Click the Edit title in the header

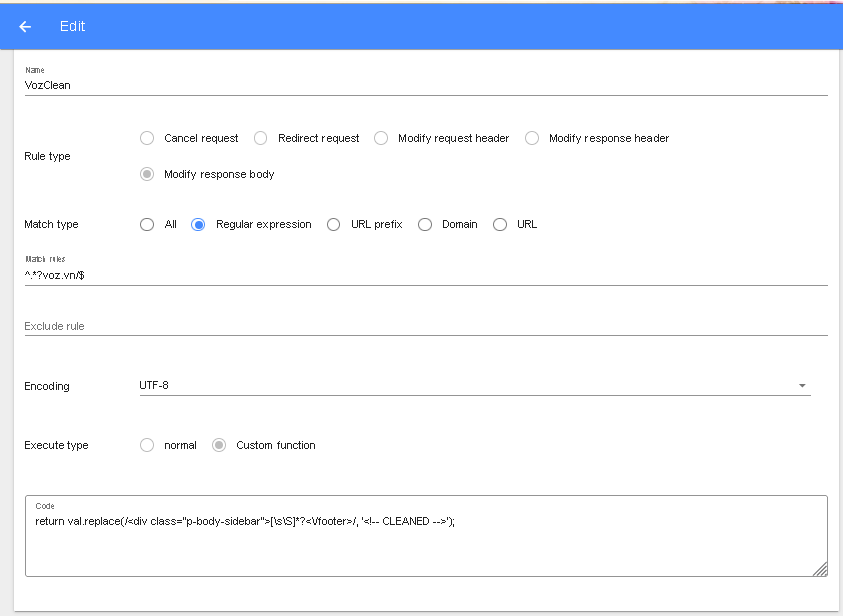coord(72,26)
